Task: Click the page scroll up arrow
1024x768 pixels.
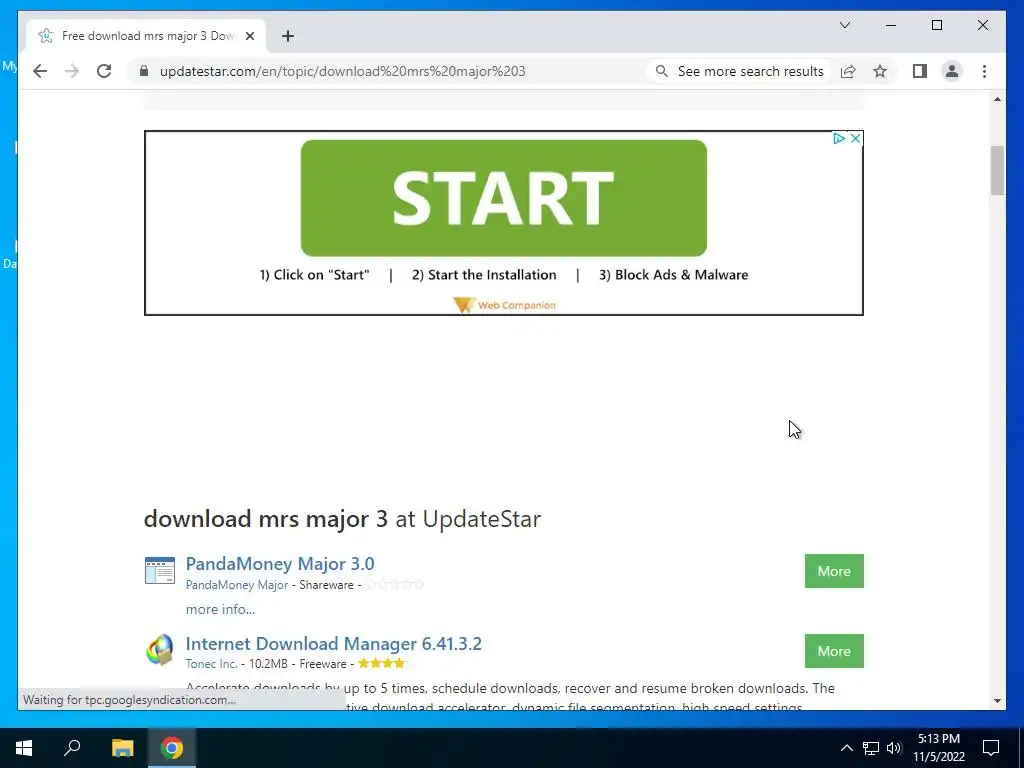Action: click(x=997, y=99)
